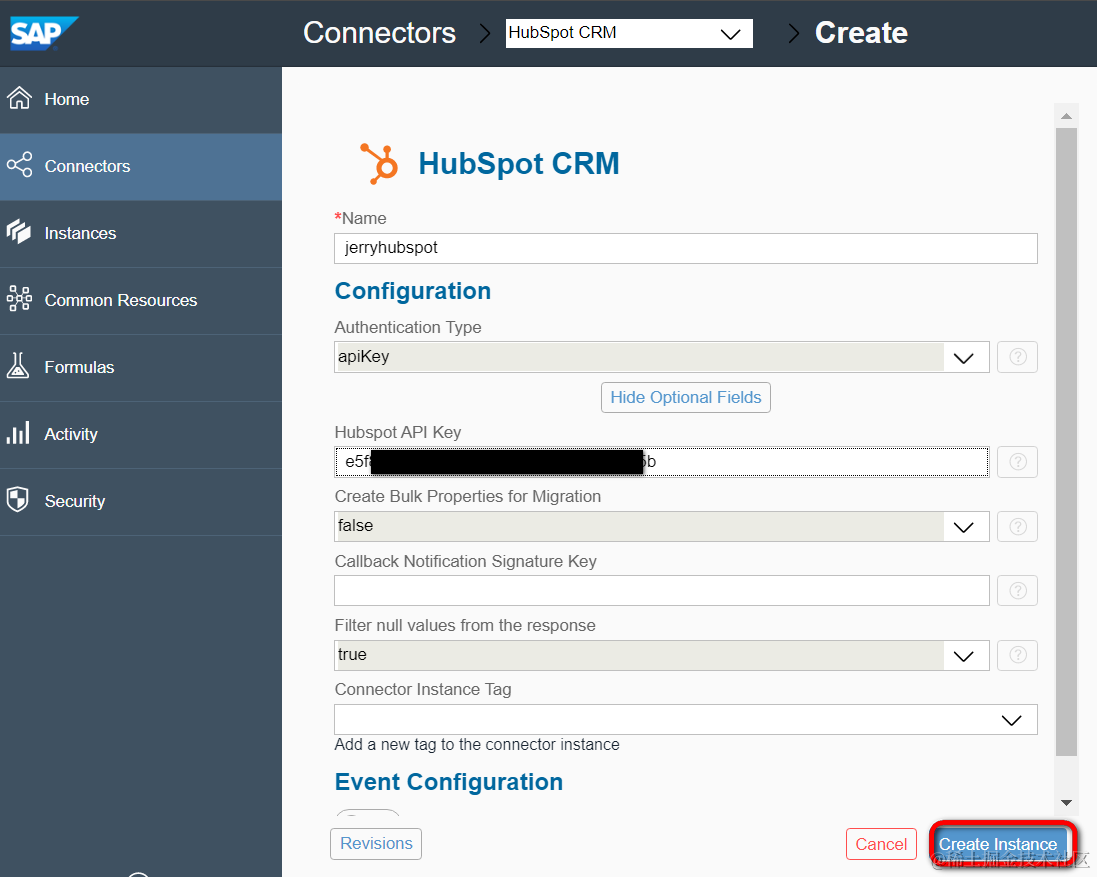
Task: Open help for Callback Notification Signature Key
Action: click(x=1017, y=591)
